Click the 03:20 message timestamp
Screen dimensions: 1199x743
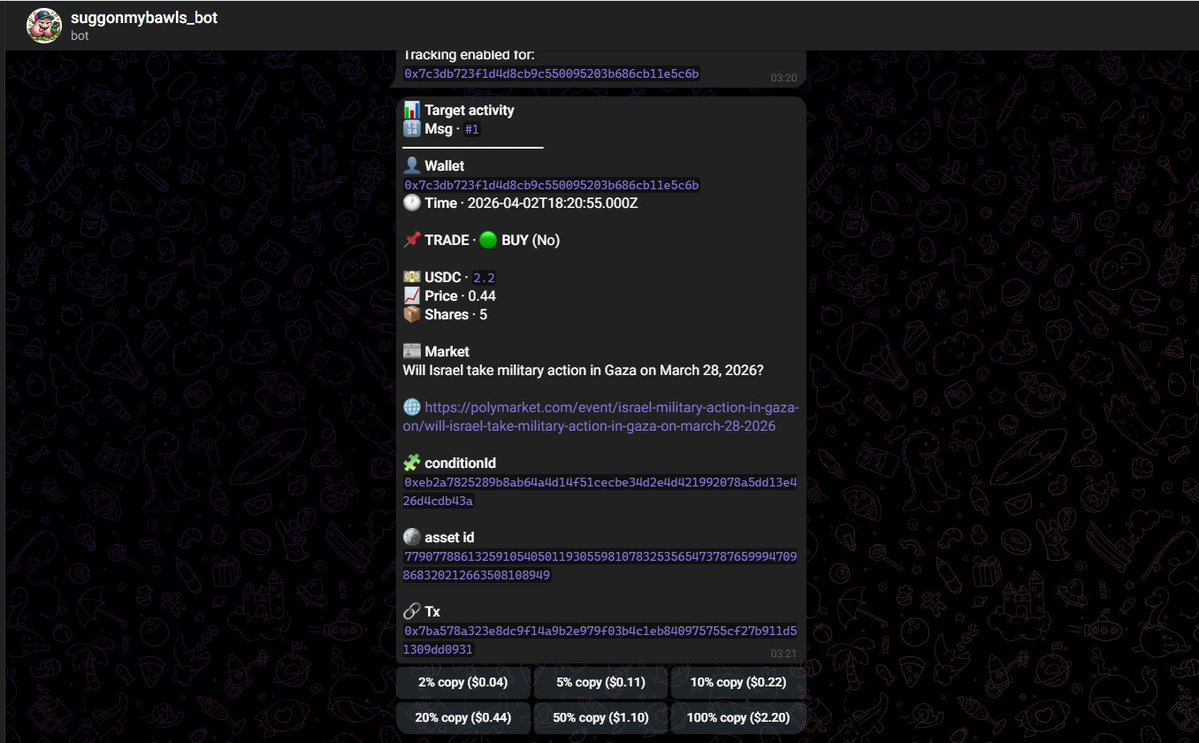783,78
